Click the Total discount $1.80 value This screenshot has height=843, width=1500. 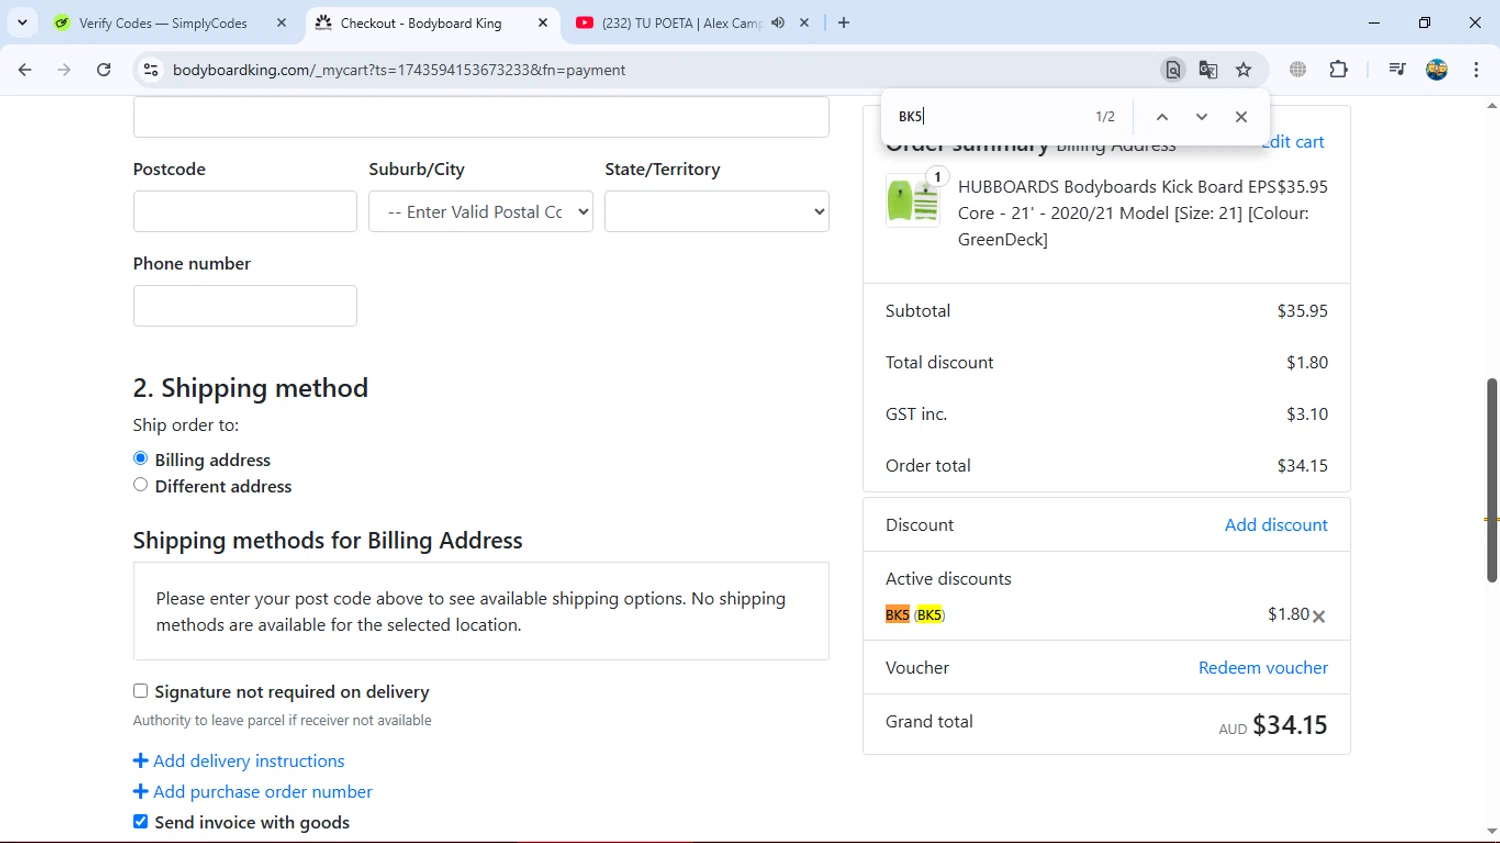1307,362
